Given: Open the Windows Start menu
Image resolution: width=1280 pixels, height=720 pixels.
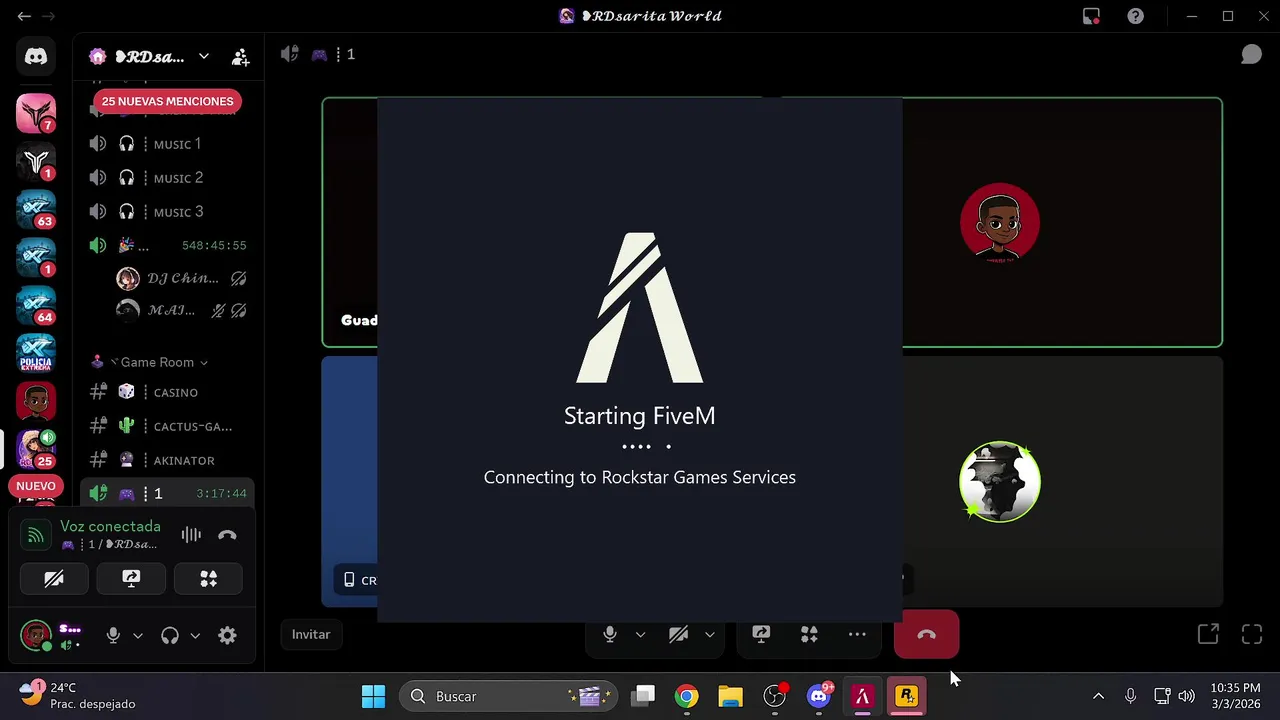Looking at the screenshot, I should [x=373, y=696].
